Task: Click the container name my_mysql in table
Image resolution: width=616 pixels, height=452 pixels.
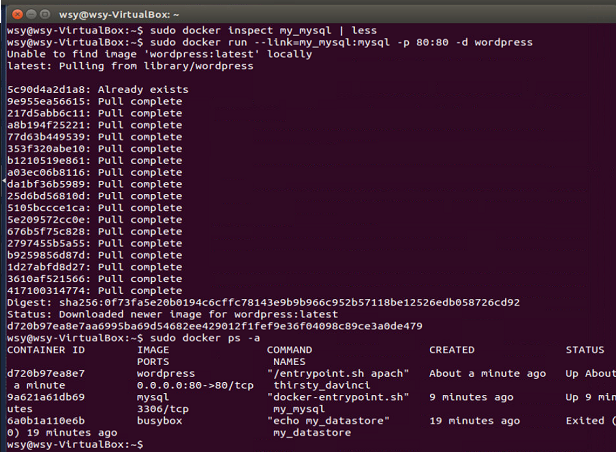Action: (x=299, y=409)
